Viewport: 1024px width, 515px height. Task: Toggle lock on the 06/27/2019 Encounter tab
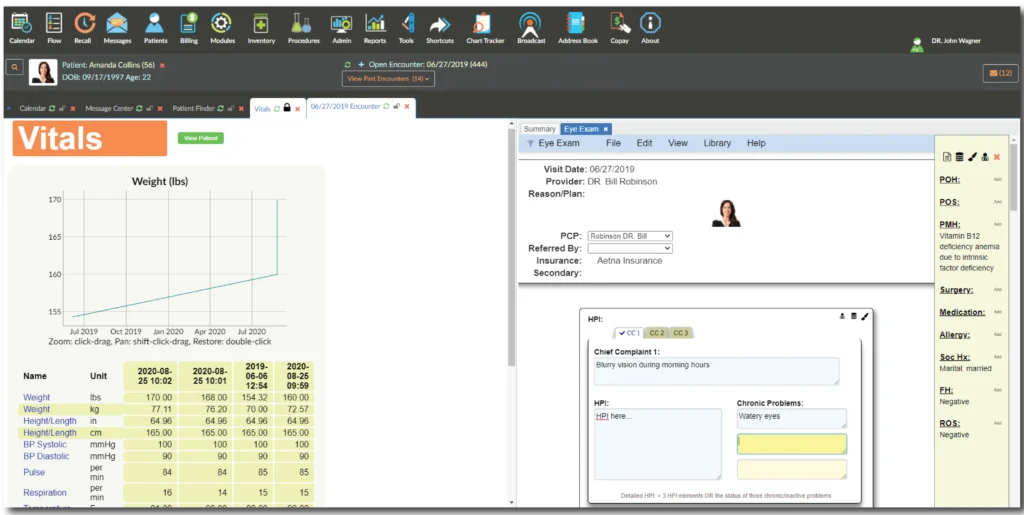396,106
